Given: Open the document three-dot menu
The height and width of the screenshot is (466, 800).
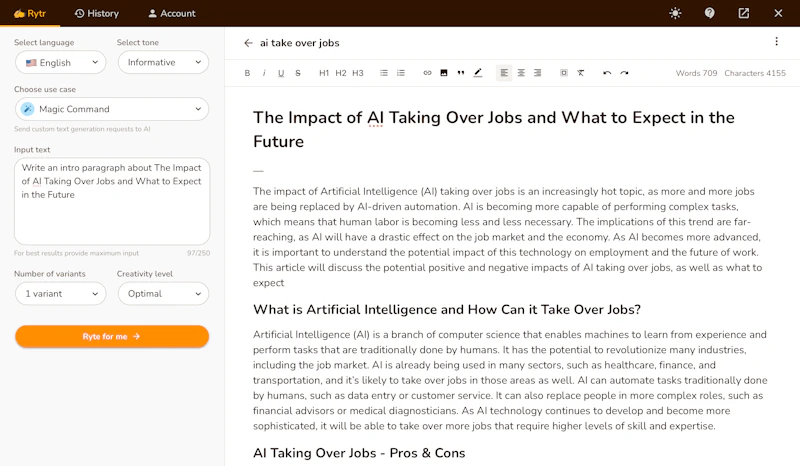Looking at the screenshot, I should (776, 42).
